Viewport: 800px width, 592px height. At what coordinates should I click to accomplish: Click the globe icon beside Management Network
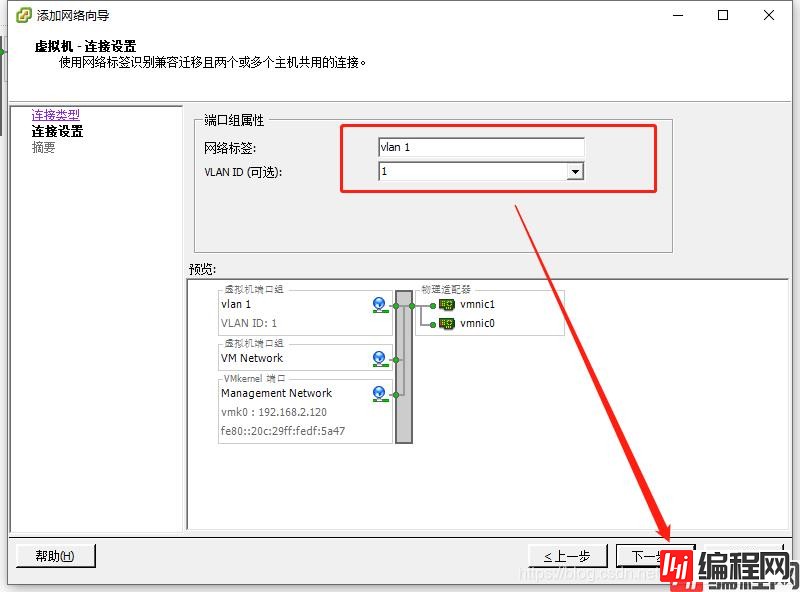pos(378,392)
